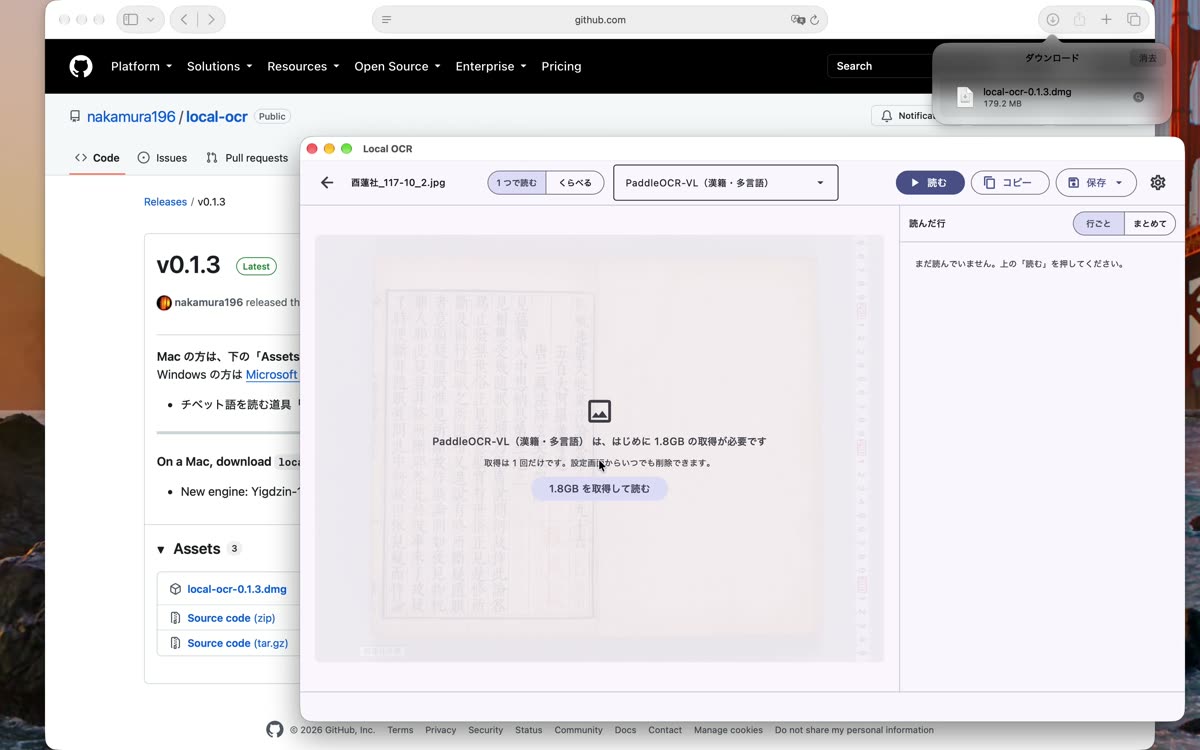Click 1.8GB を取得して読む button
The image size is (1200, 750).
click(599, 489)
